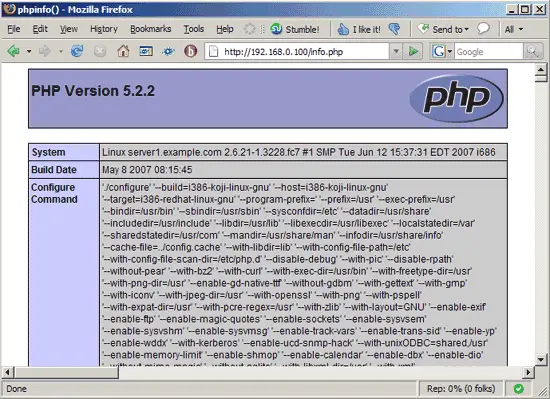Go to the Home page
The height and width of the screenshot is (399, 550).
[123, 52]
